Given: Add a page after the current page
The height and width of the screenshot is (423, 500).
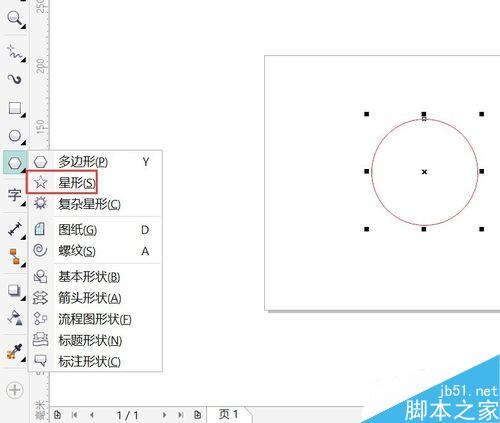Looking at the screenshot, I should click(197, 415).
